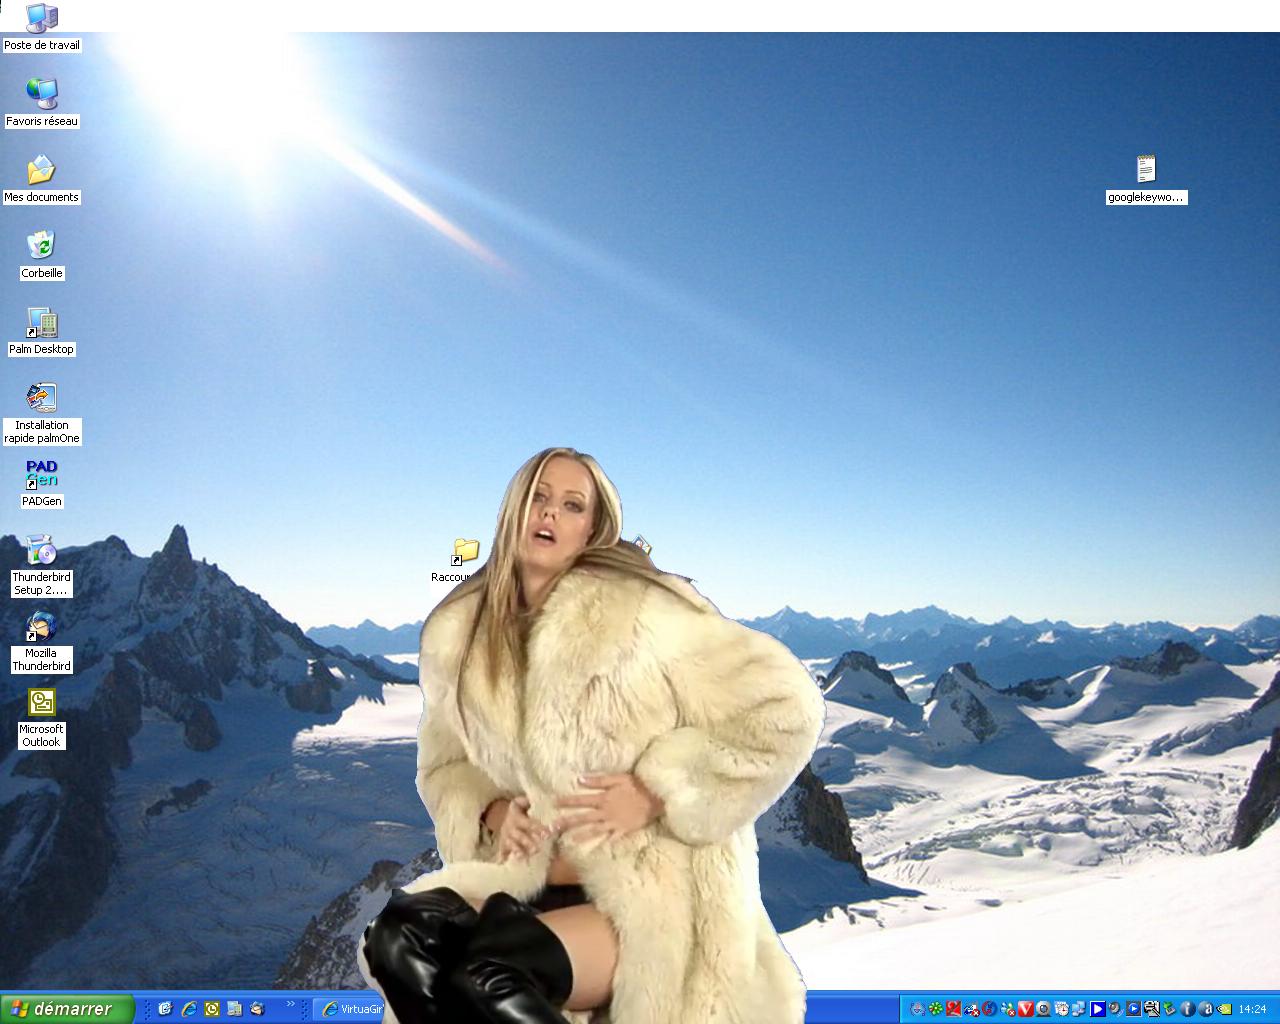Click the system clock showing 14:24
Screen dimensions: 1280x1024
pos(1252,1009)
